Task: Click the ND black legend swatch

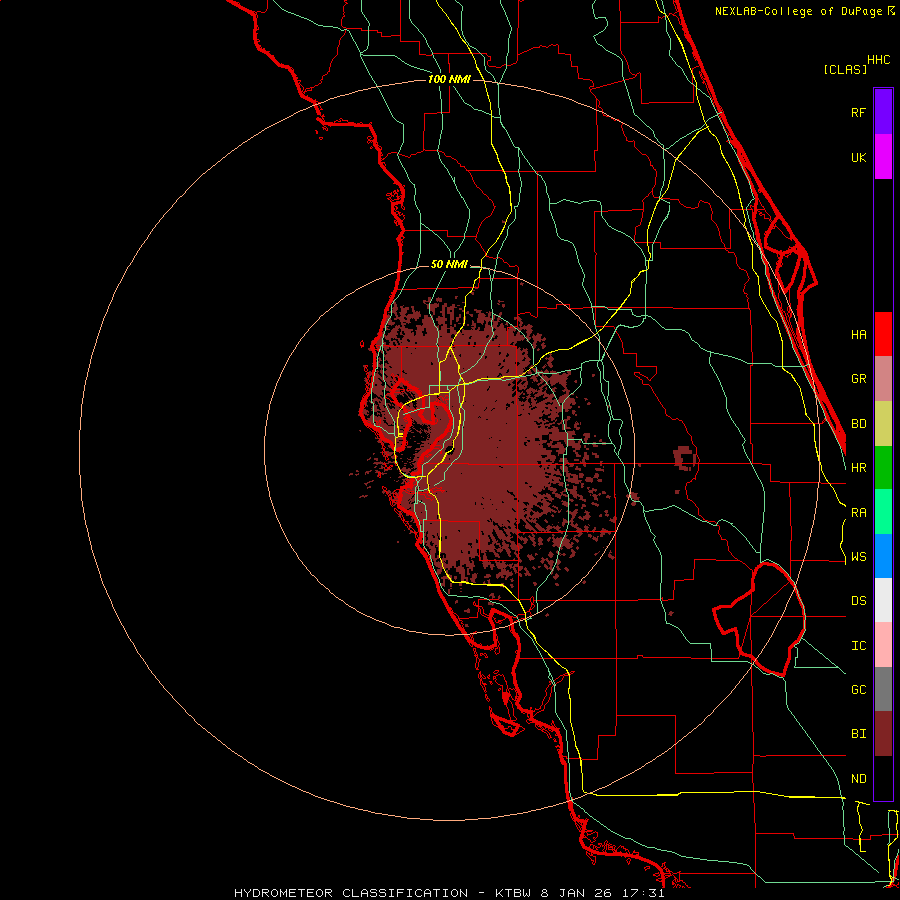Action: (883, 778)
